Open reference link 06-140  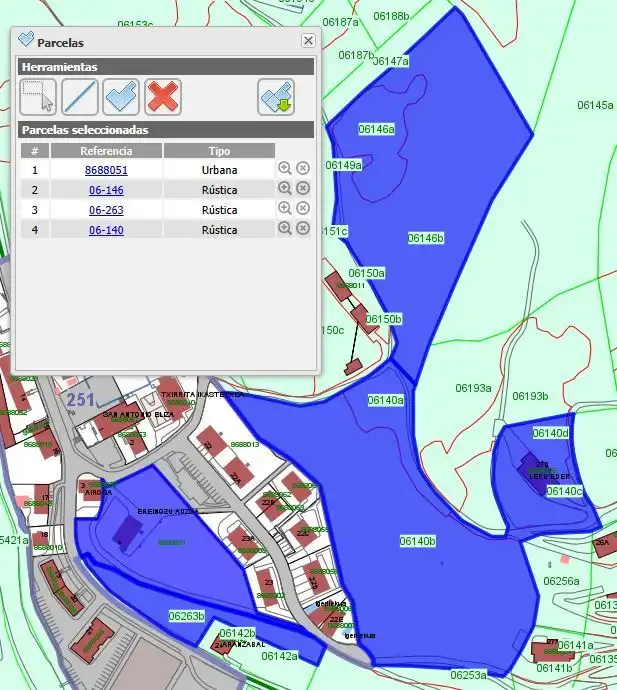(106, 230)
